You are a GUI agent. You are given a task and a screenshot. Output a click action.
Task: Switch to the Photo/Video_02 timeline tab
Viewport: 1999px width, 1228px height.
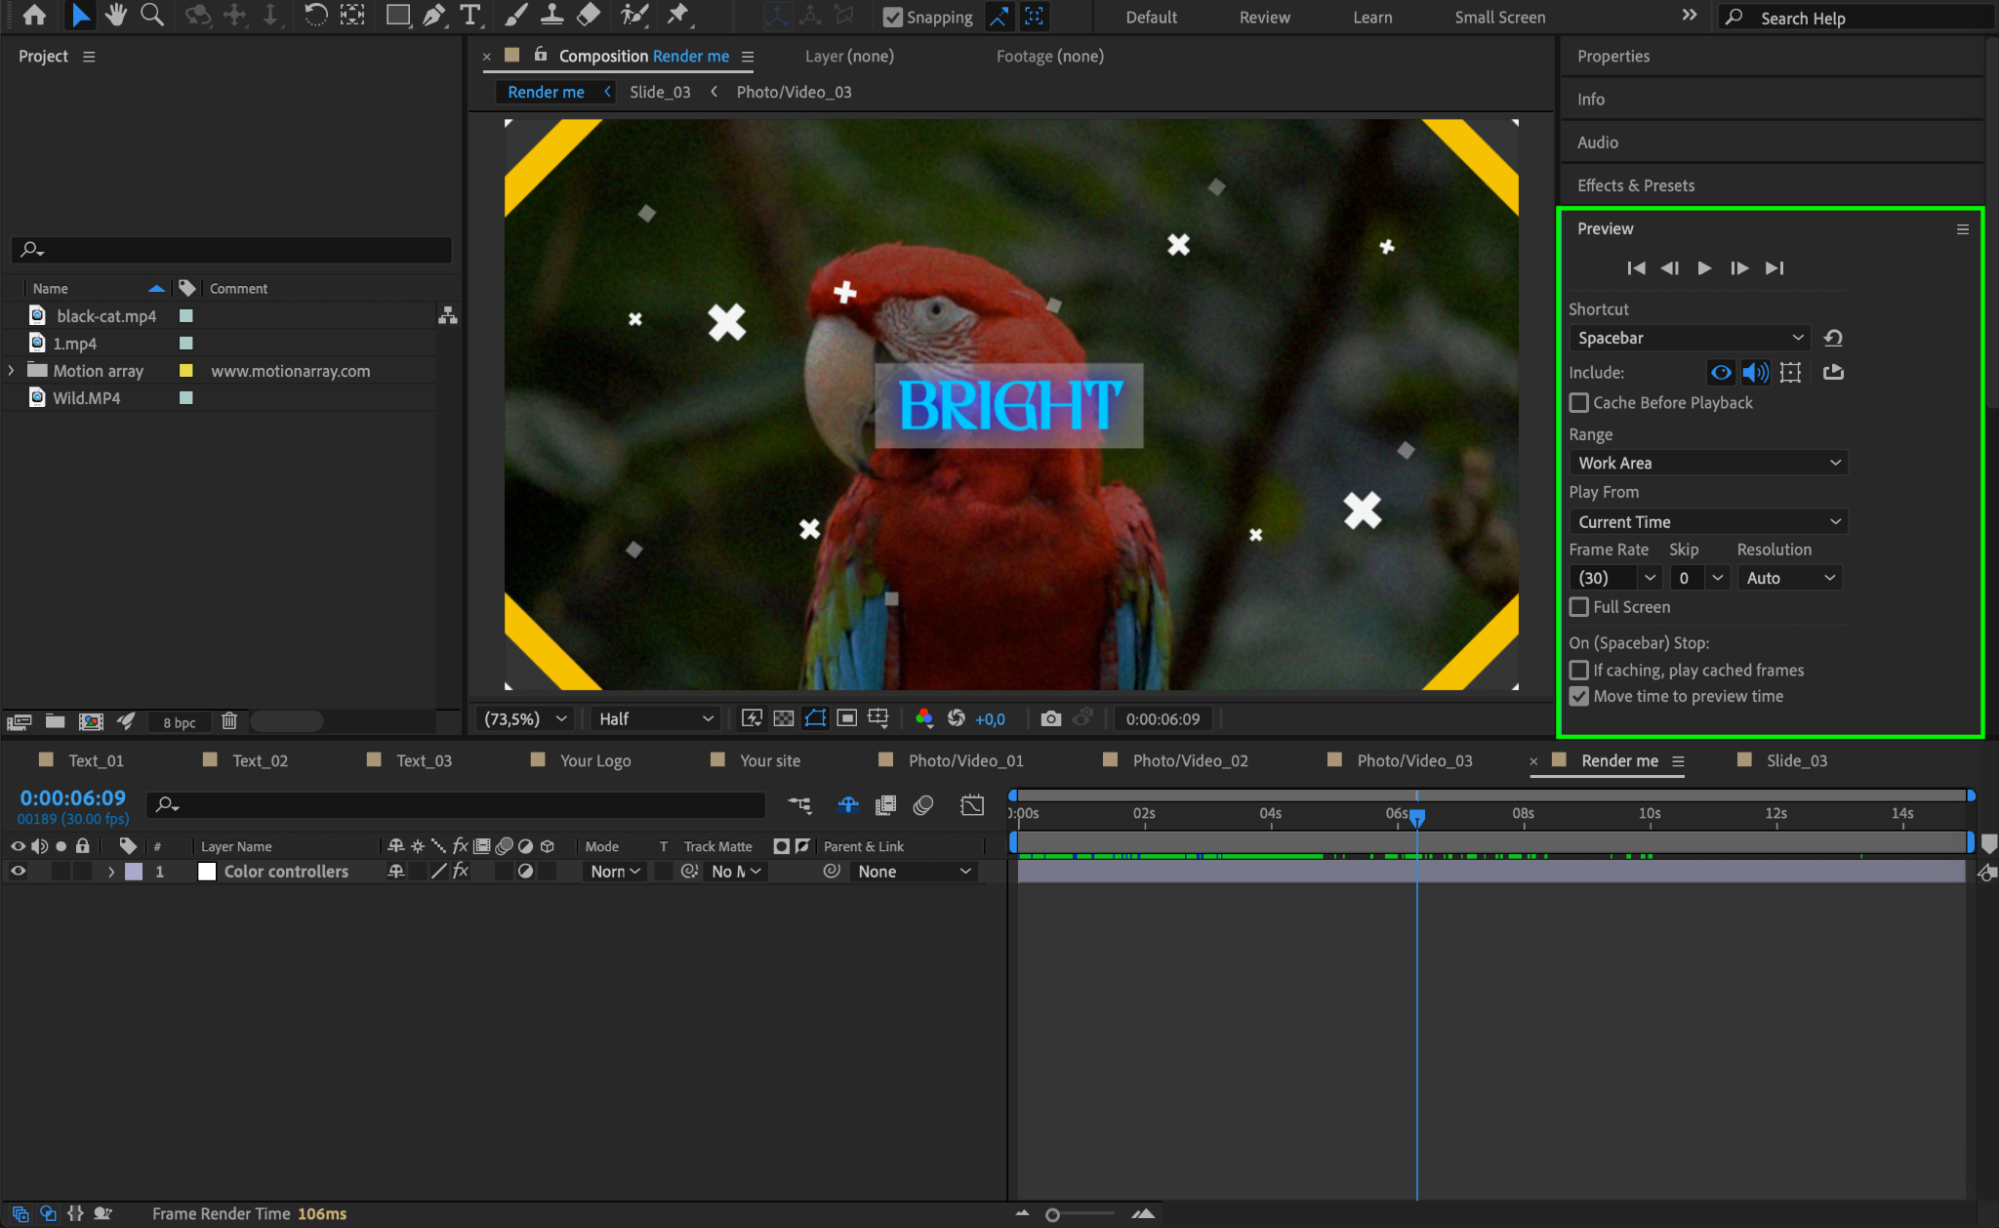[x=1189, y=761]
